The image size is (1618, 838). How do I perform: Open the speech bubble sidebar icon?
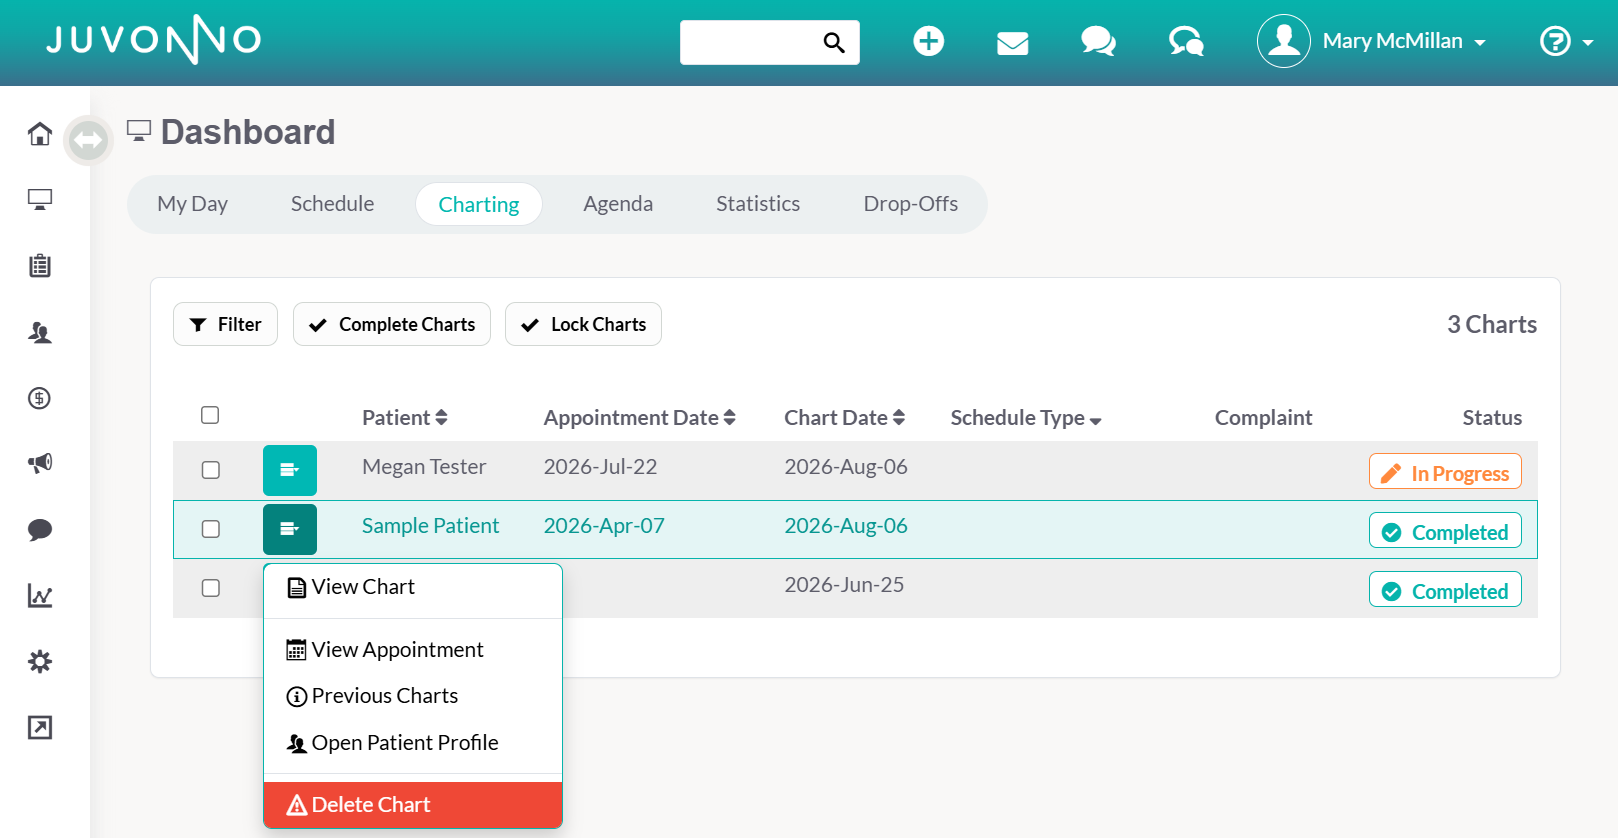pos(40,530)
